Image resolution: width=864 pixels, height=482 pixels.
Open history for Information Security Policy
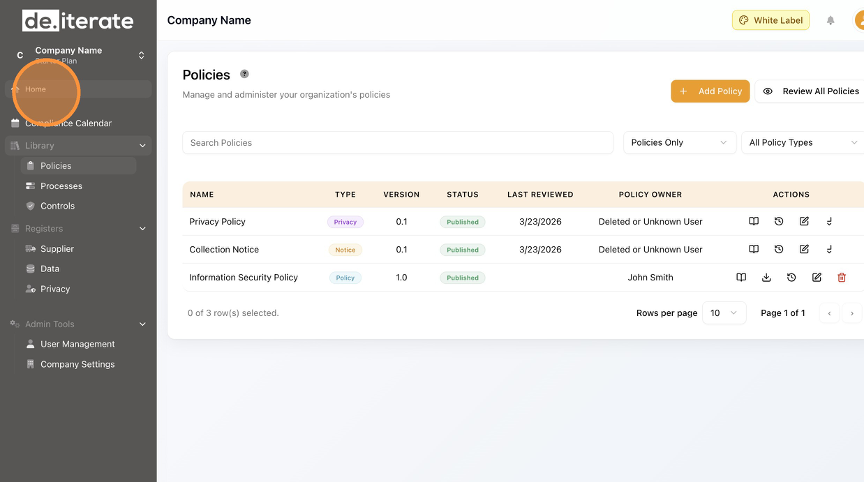[x=791, y=277]
